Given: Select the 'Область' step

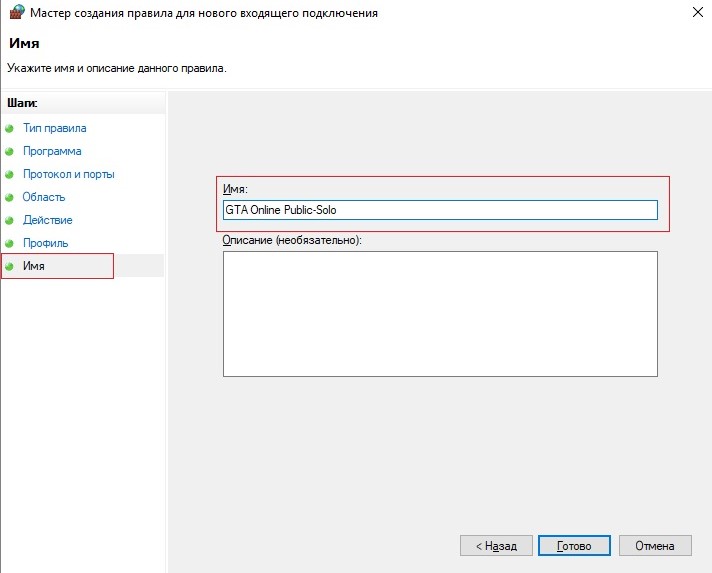Looking at the screenshot, I should (x=44, y=197).
